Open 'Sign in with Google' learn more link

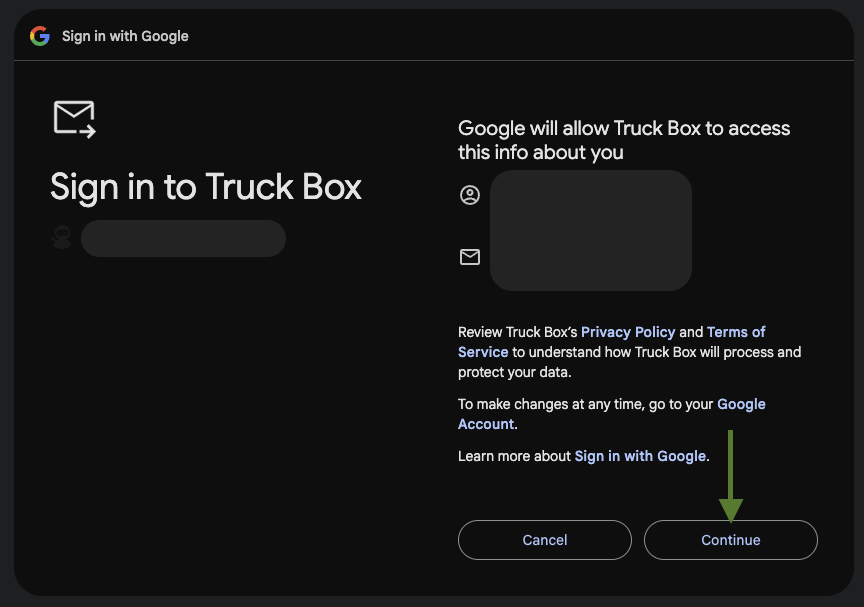[x=640, y=456]
